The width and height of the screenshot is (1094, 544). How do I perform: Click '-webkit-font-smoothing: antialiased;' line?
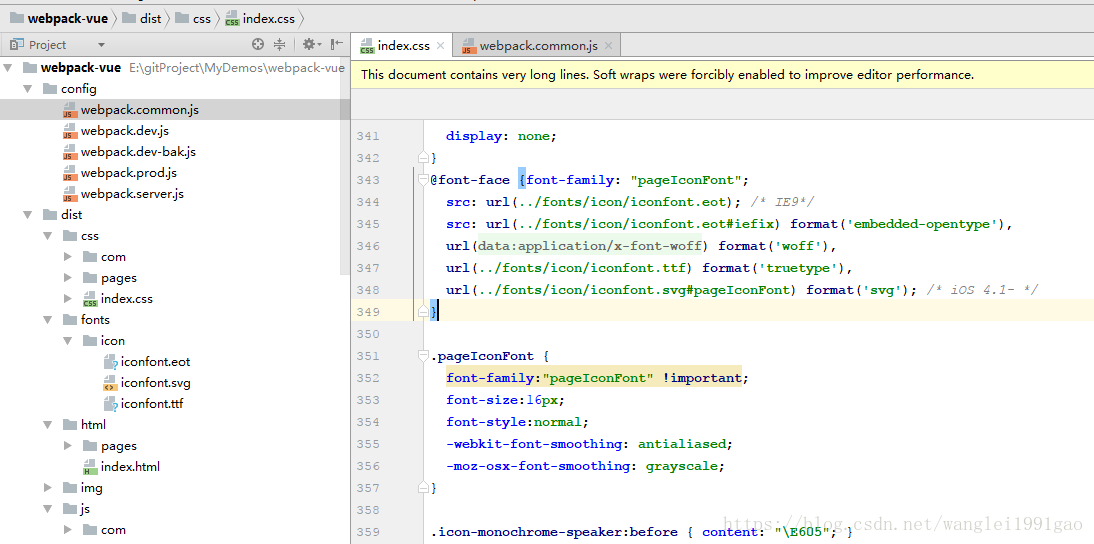[590, 444]
